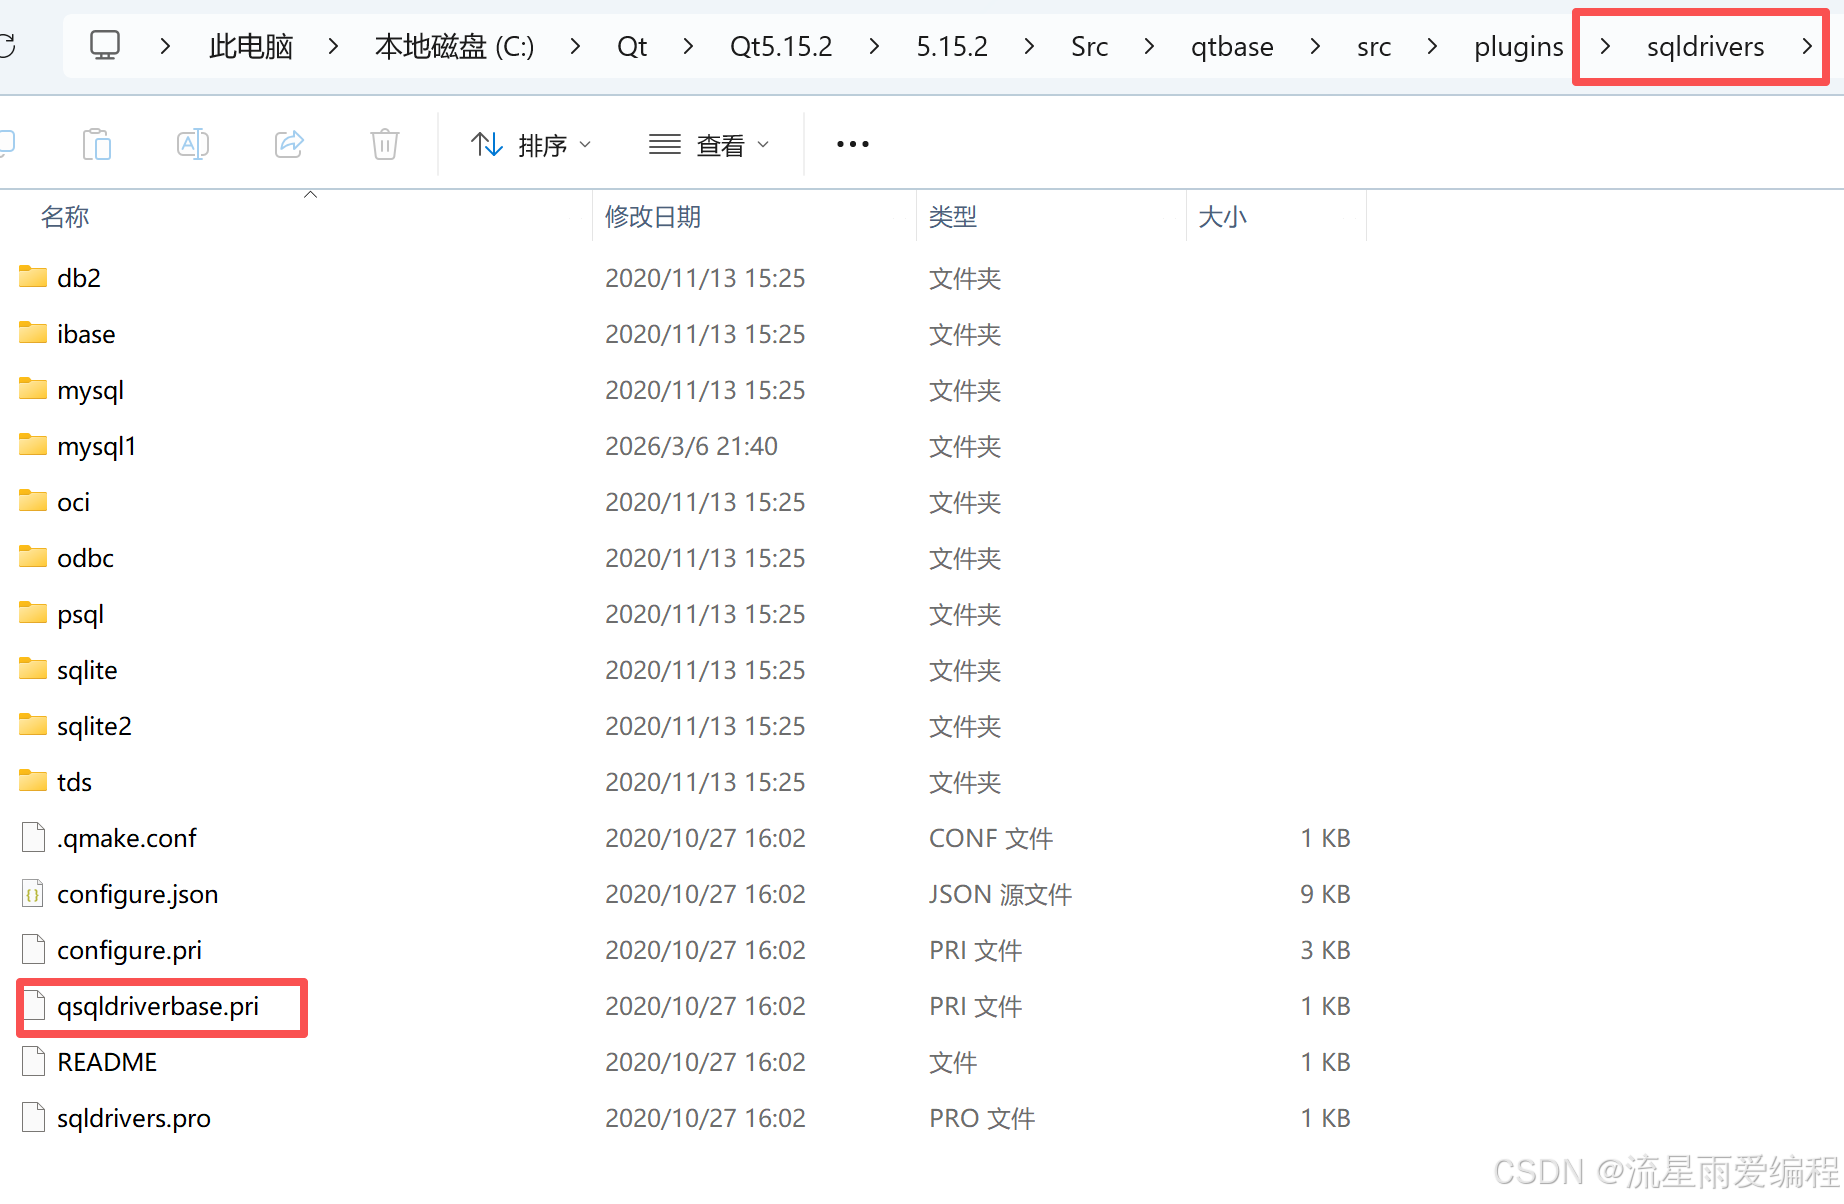Expand chevron after 本地磁盘 (C:)

[575, 46]
